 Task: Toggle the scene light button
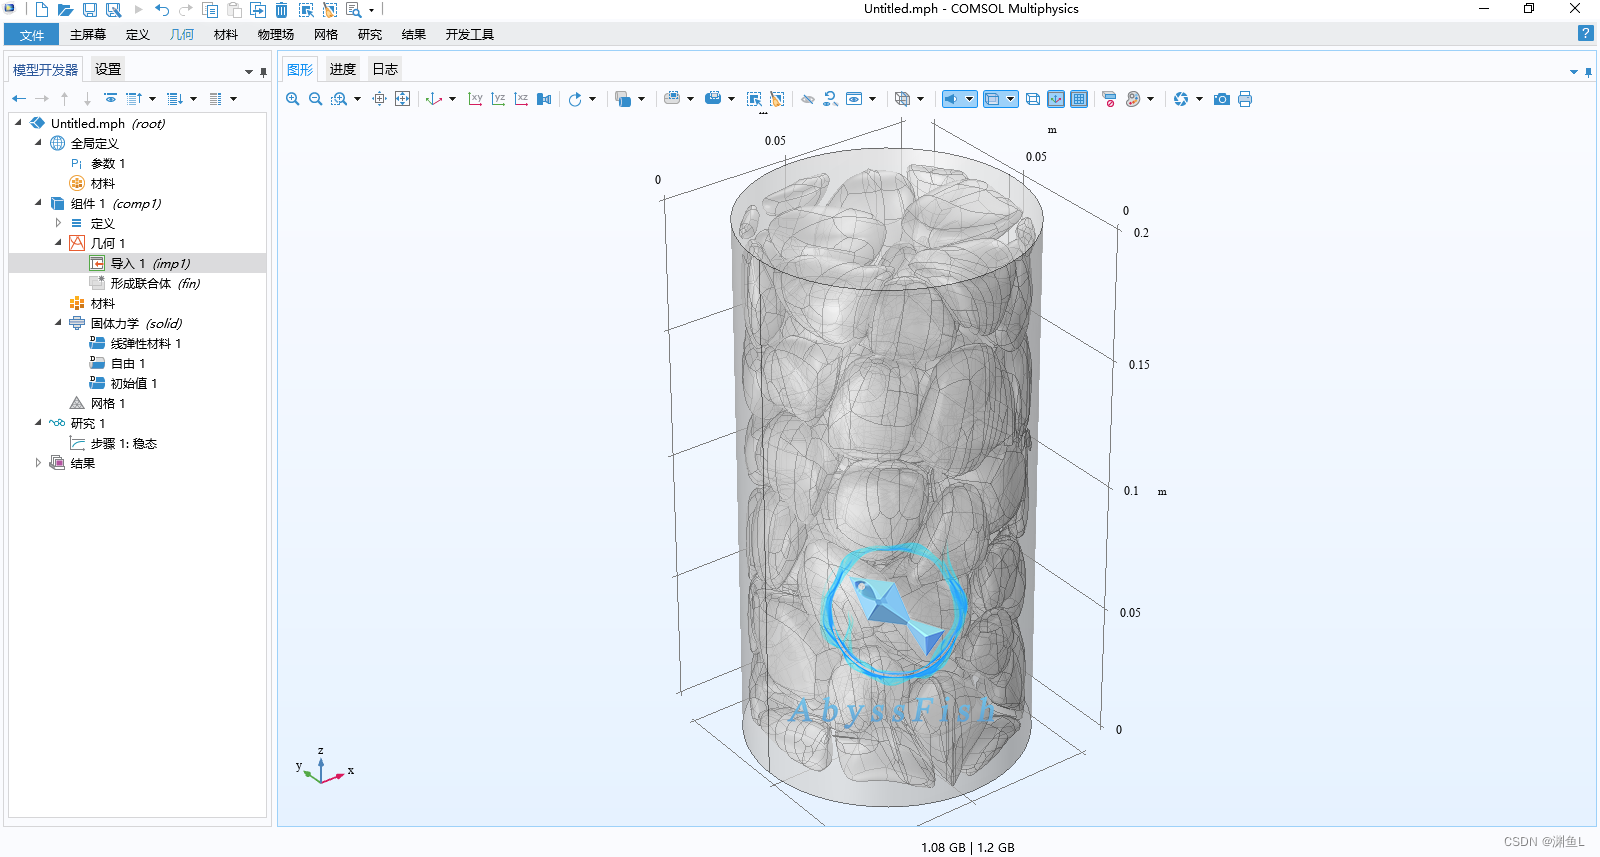click(952, 99)
